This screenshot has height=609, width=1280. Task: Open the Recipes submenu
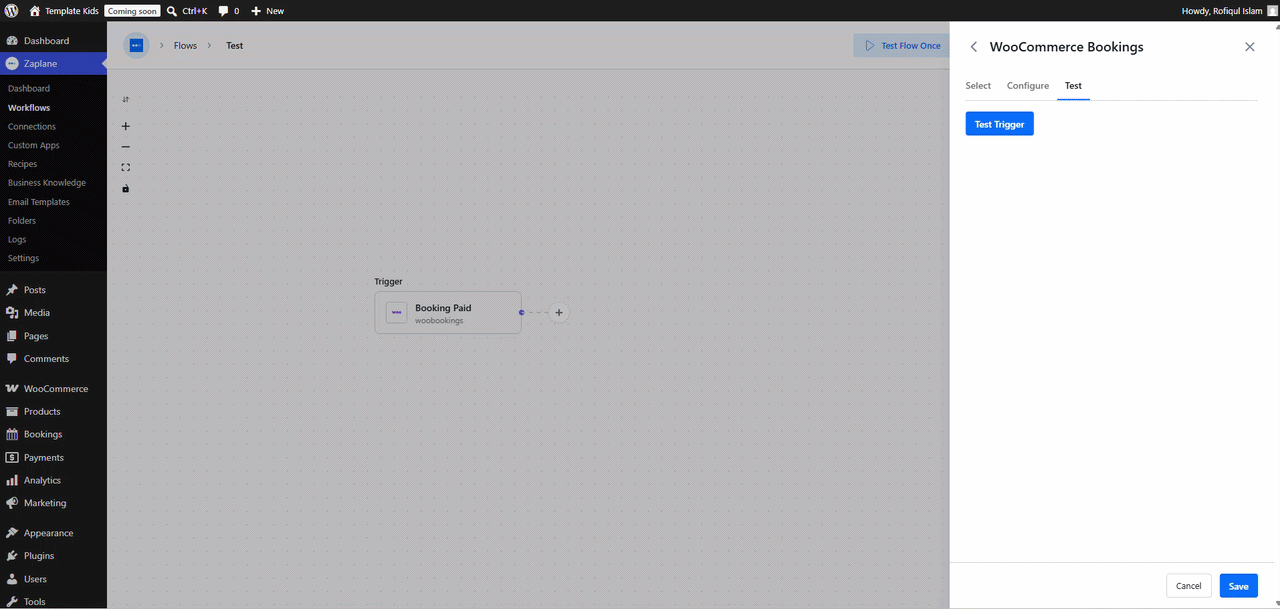coord(22,164)
